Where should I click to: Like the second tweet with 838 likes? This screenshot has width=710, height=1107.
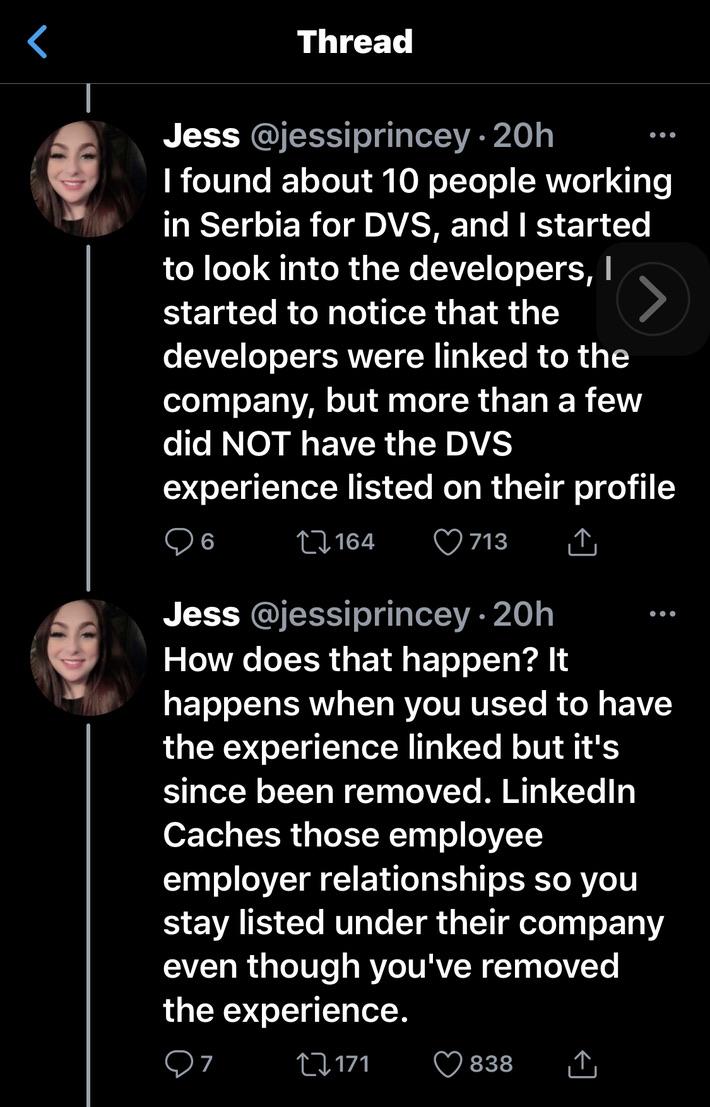(447, 1062)
